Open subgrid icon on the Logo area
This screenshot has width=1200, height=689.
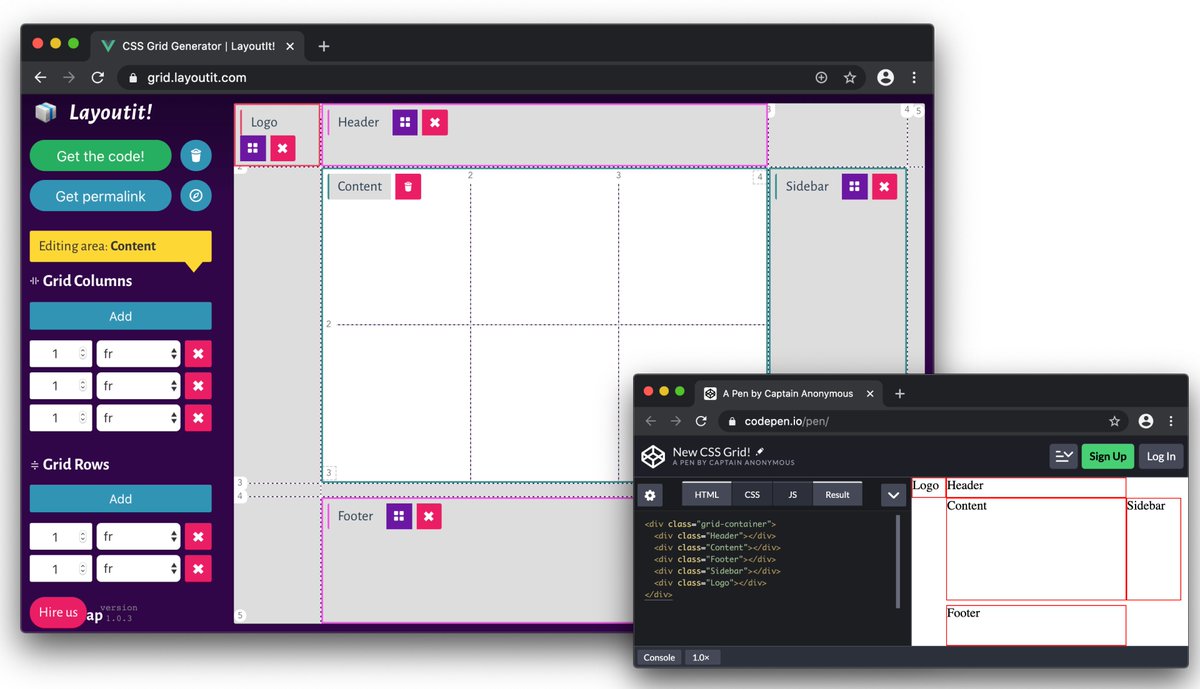pos(253,148)
